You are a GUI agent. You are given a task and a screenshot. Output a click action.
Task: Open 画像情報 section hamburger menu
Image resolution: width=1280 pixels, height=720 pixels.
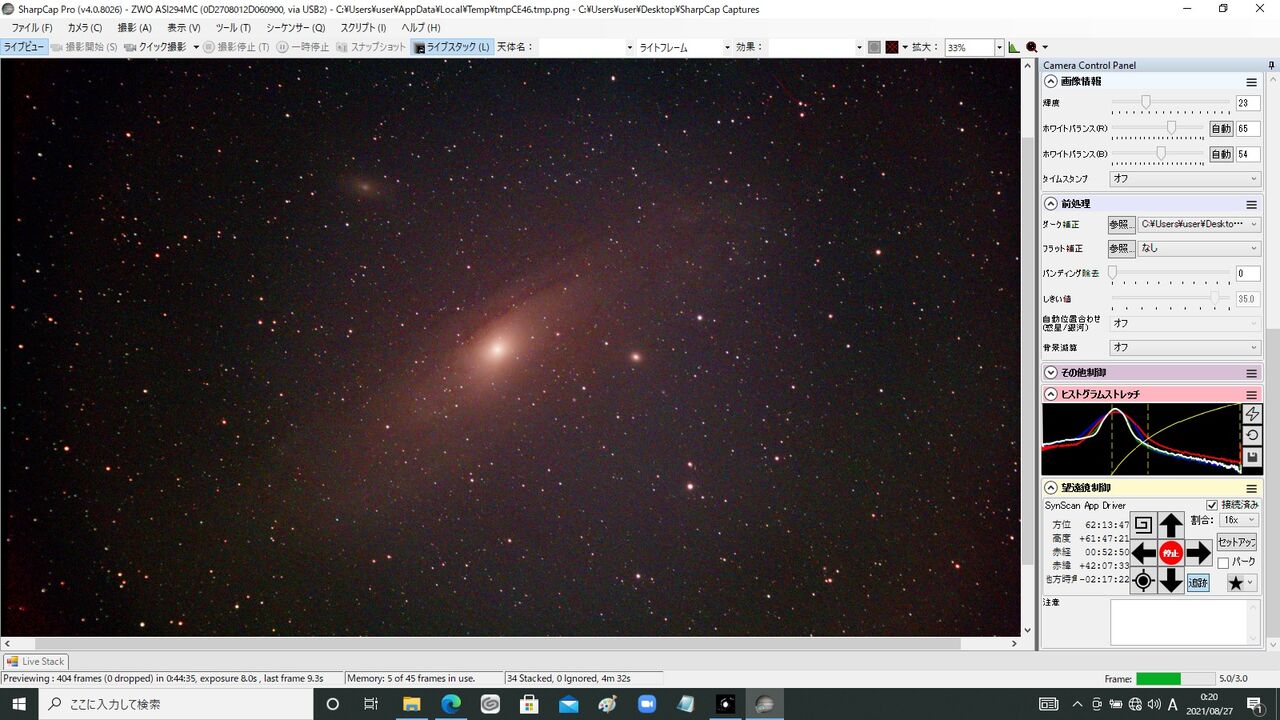click(x=1251, y=82)
